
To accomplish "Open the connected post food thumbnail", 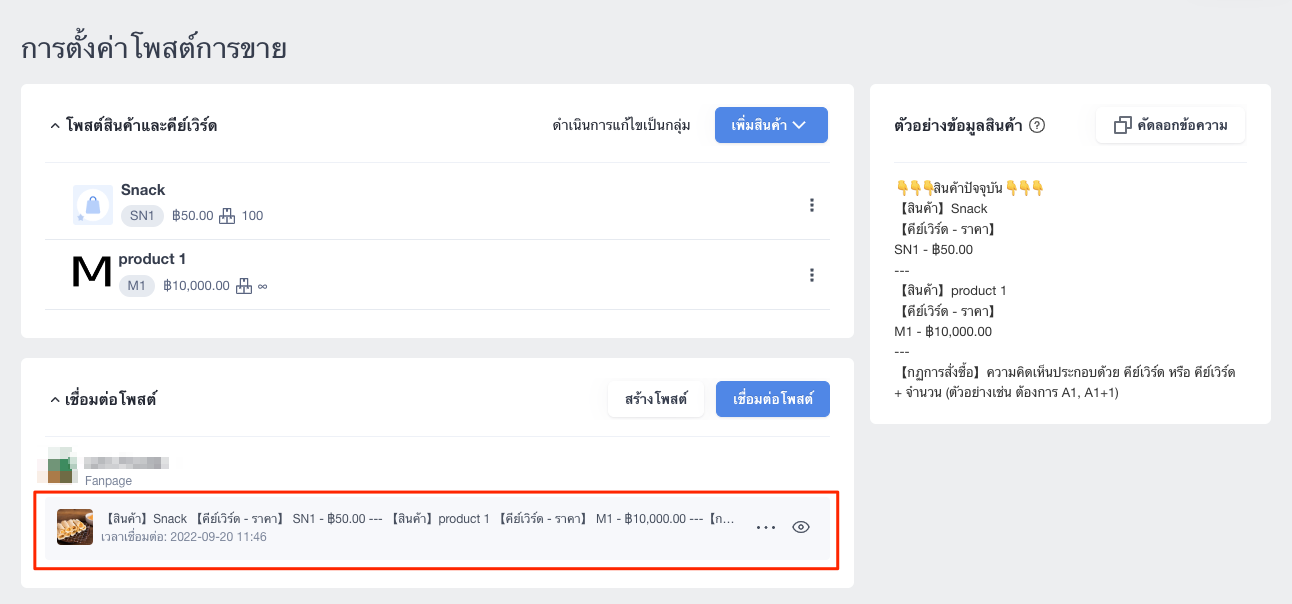I will [x=75, y=527].
